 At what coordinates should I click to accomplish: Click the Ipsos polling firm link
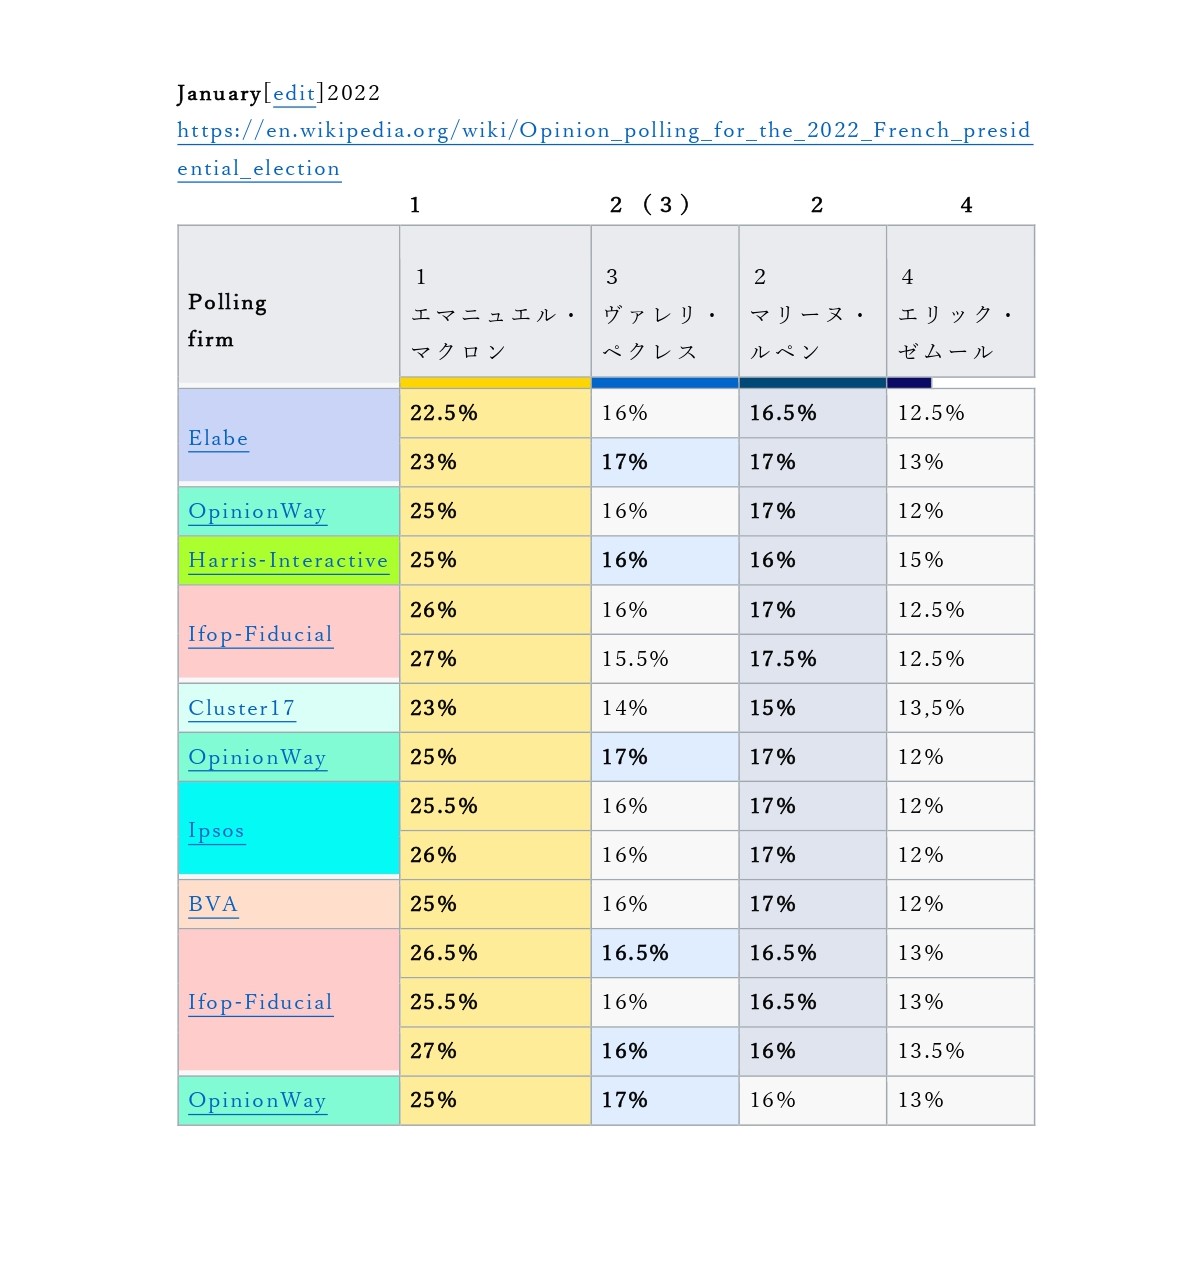[x=216, y=831]
